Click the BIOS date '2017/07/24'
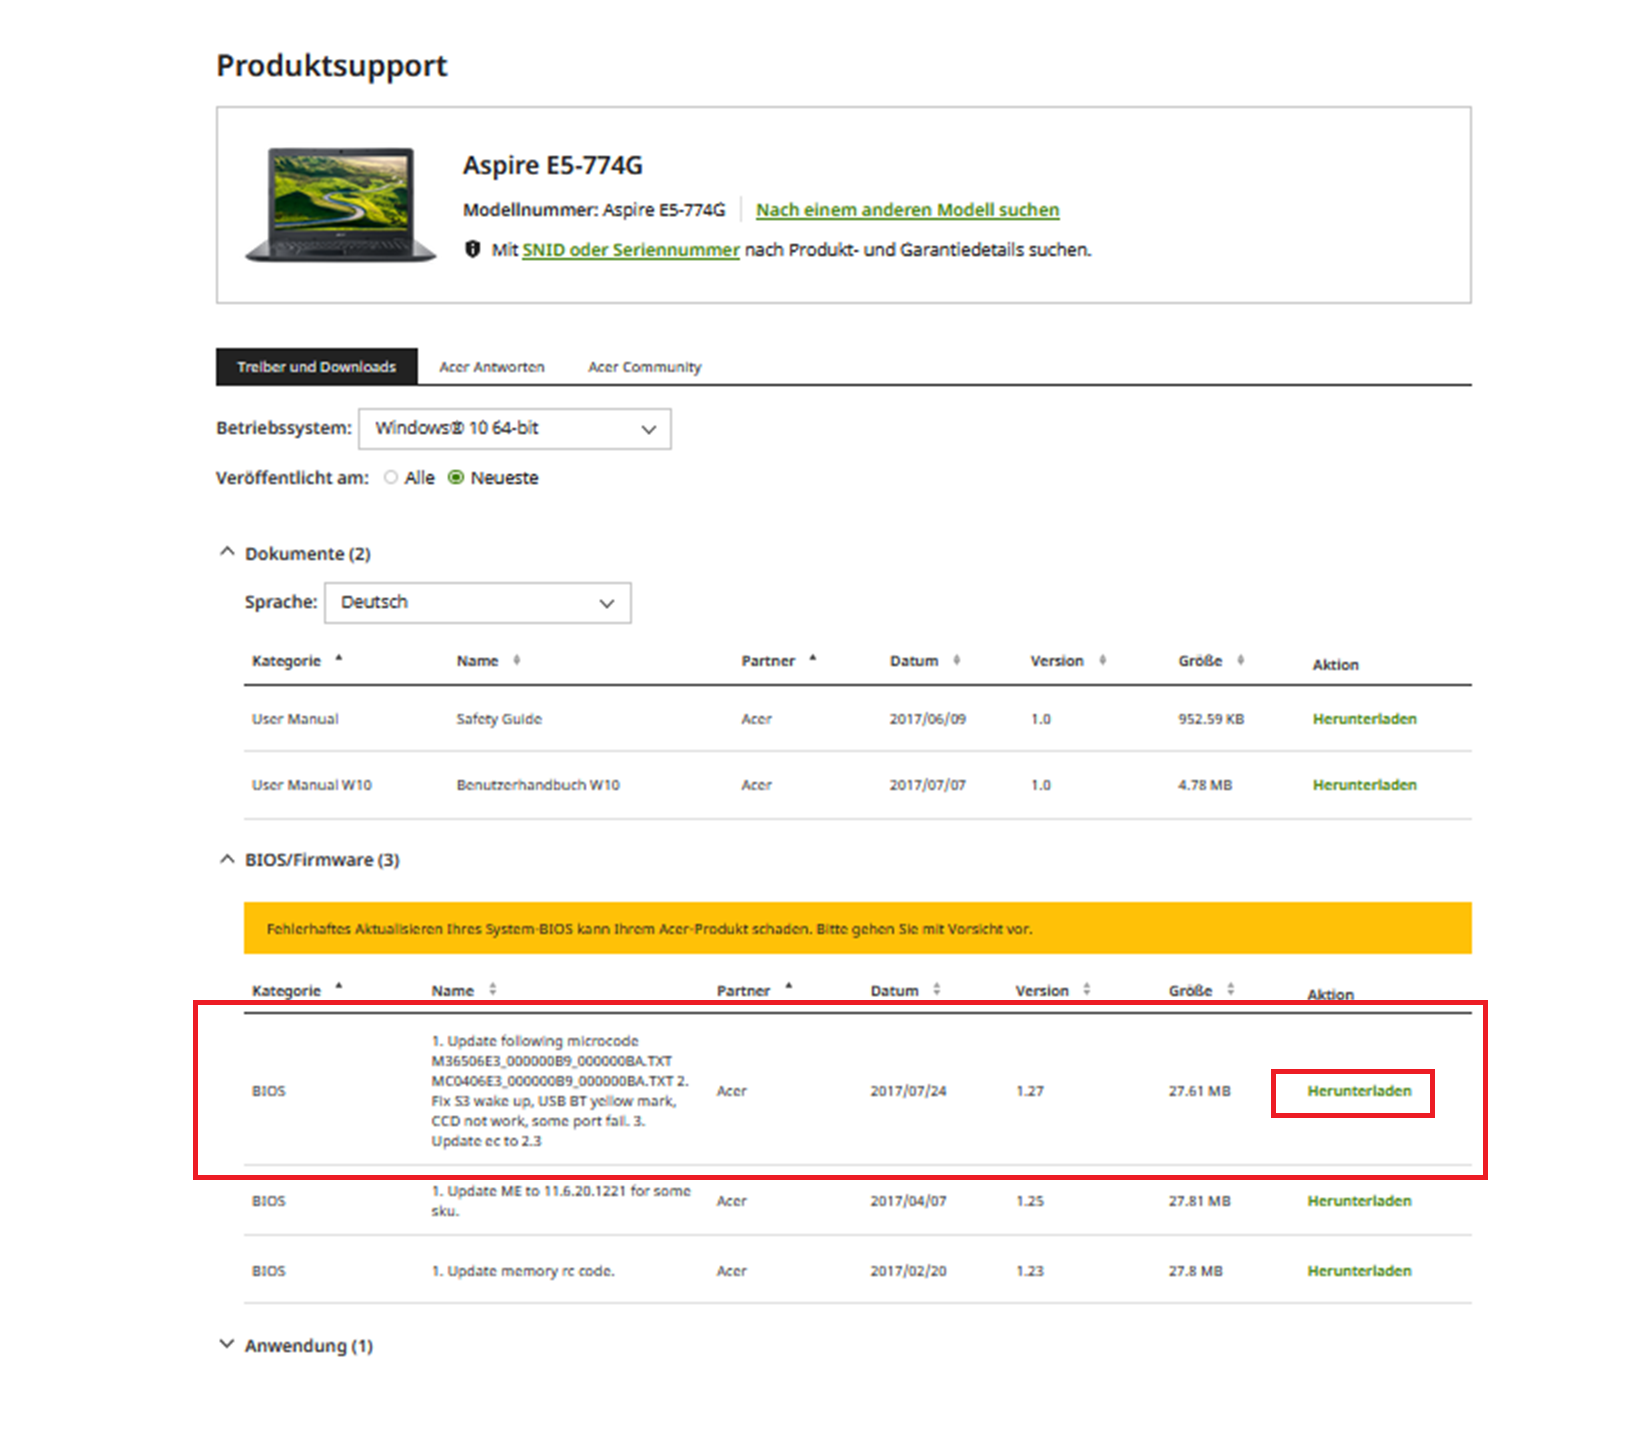The image size is (1646, 1456). [x=908, y=1091]
